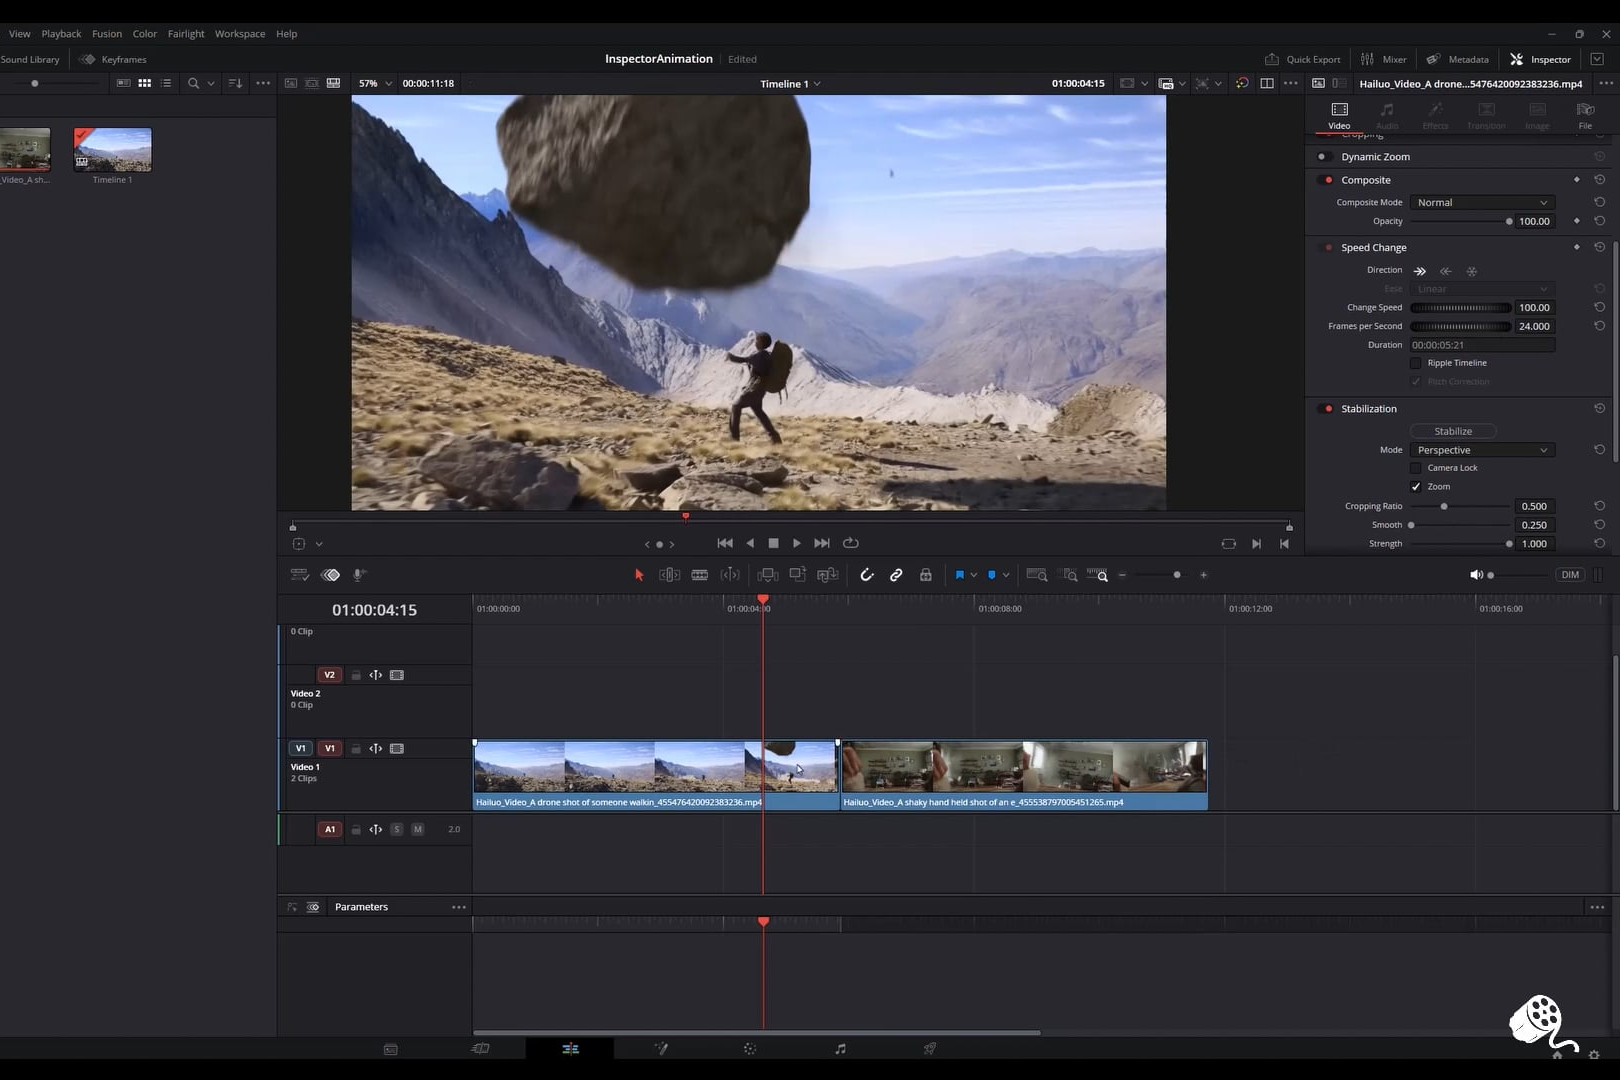The image size is (1620, 1080).
Task: Open the Workspace menu
Action: [240, 34]
